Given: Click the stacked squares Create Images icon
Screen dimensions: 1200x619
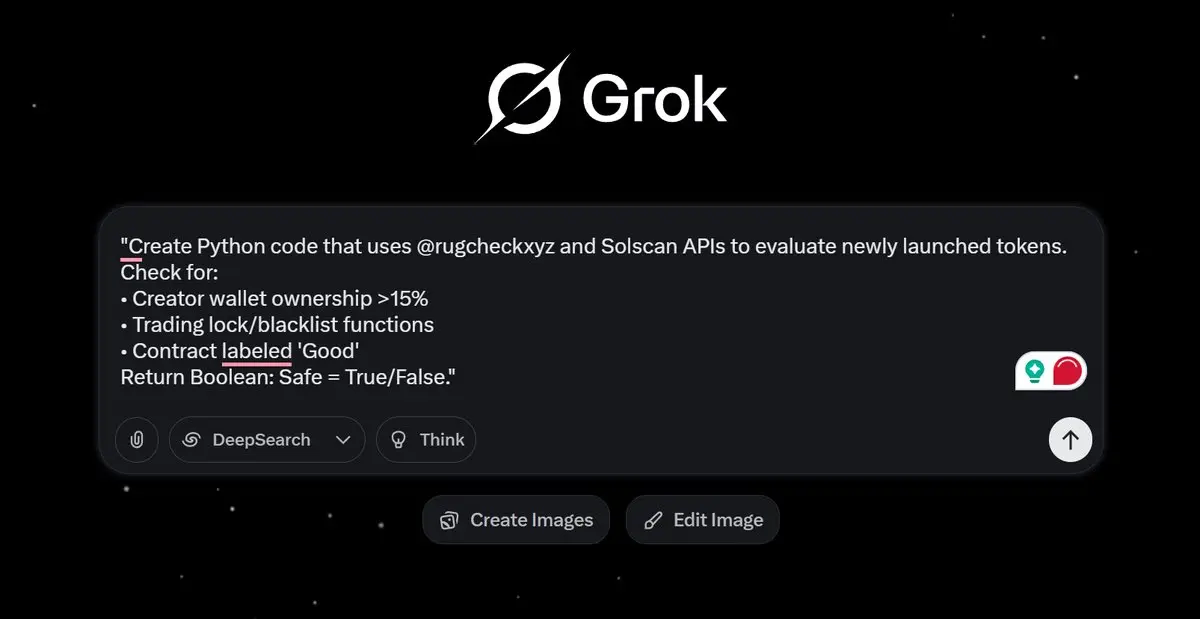Looking at the screenshot, I should [x=449, y=520].
